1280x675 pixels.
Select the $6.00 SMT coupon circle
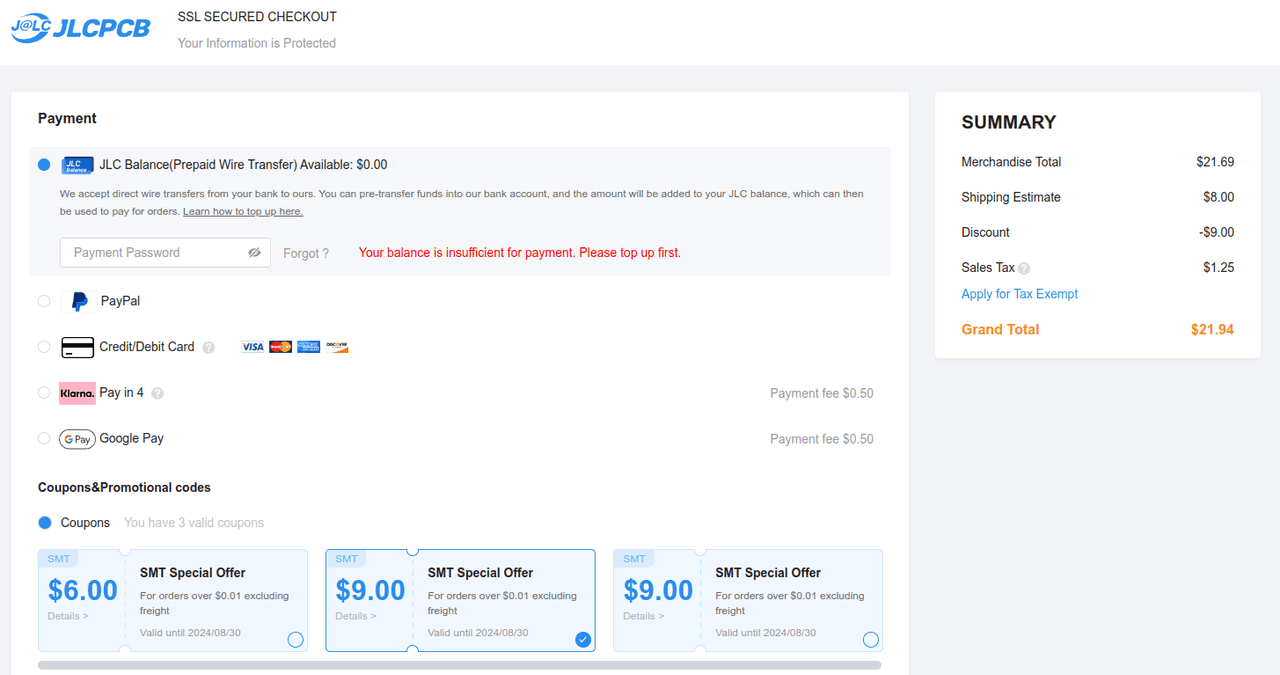pyautogui.click(x=295, y=640)
